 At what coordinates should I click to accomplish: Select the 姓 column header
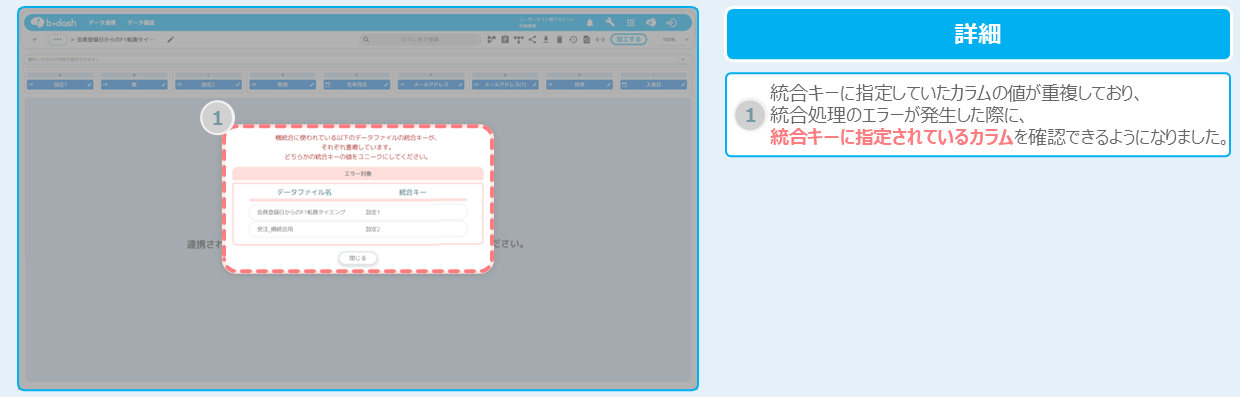134,84
